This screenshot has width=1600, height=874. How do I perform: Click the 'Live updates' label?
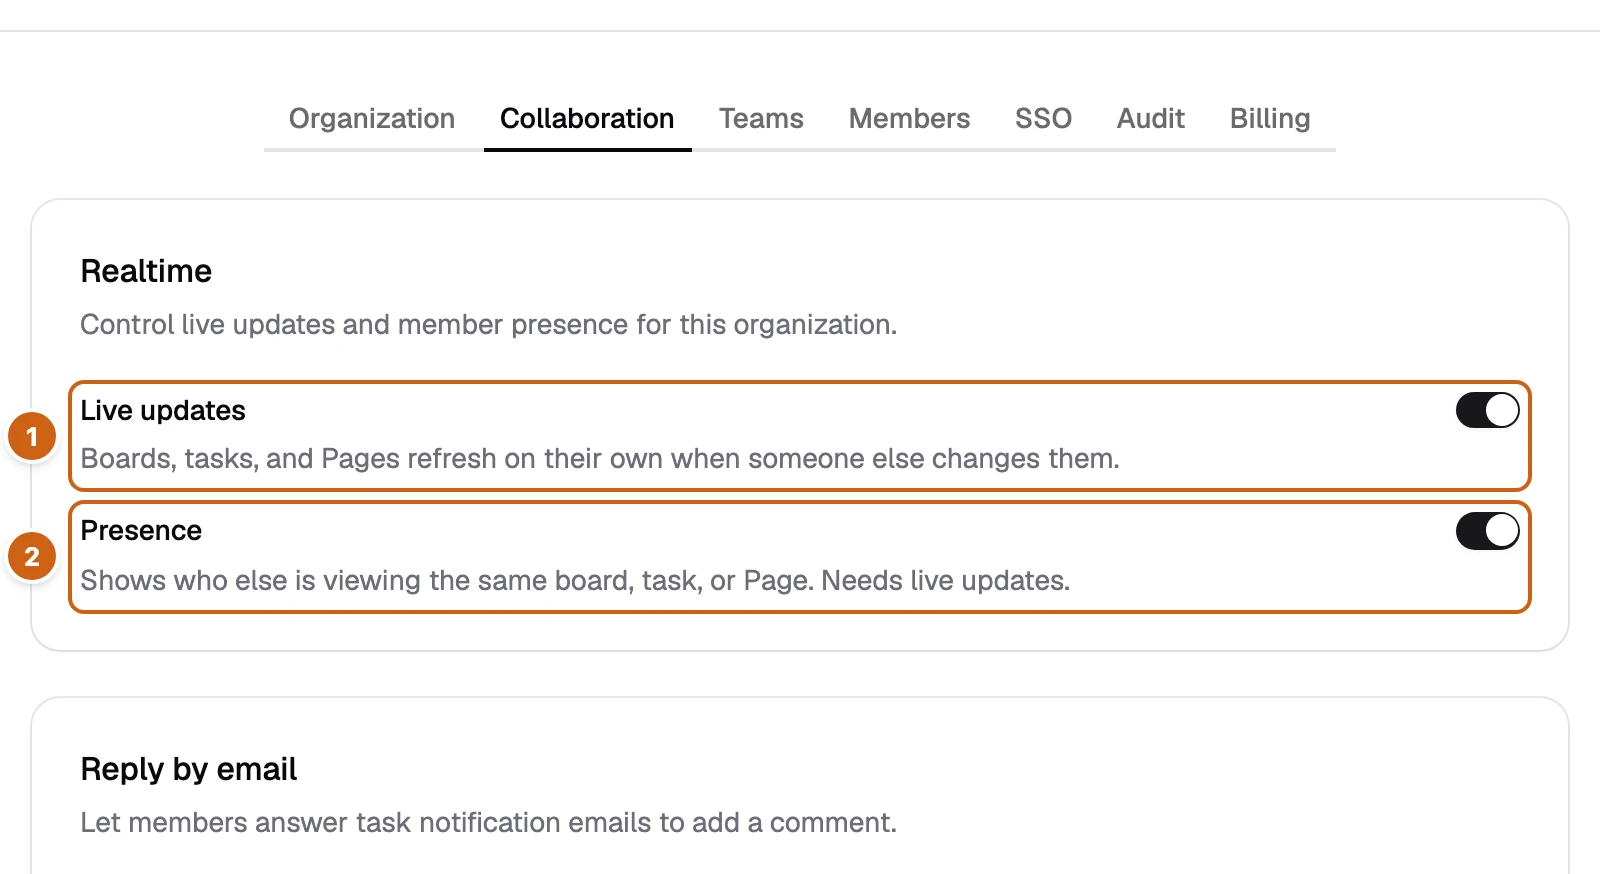[x=163, y=411]
